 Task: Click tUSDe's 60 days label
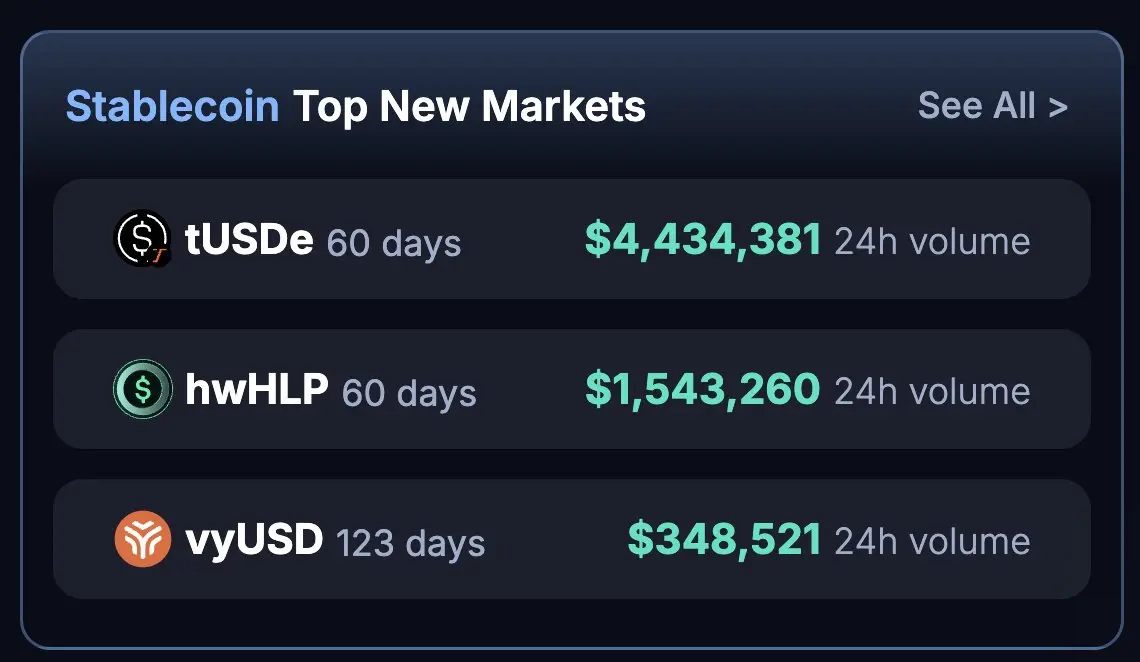(394, 243)
